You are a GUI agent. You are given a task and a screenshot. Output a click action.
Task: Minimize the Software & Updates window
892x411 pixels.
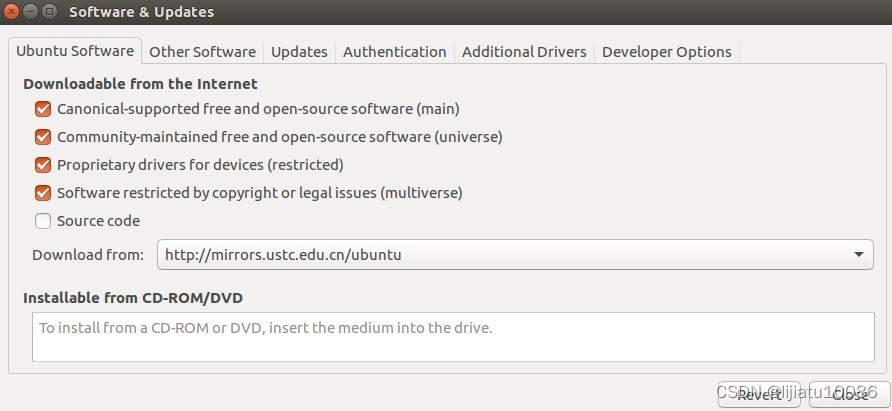31,11
